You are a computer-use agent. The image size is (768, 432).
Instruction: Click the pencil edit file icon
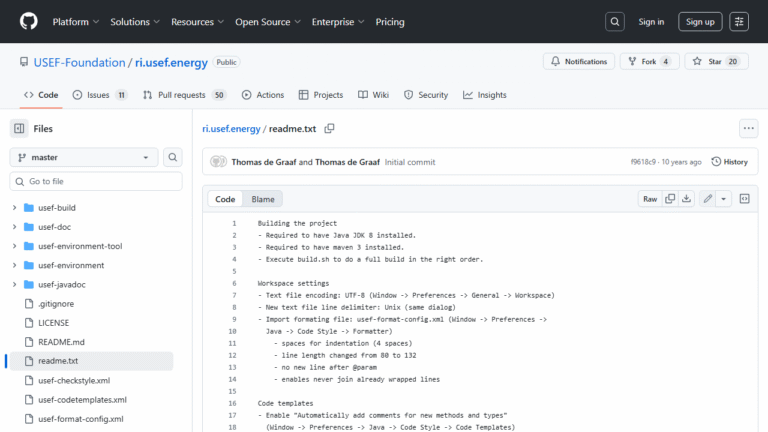pos(707,199)
